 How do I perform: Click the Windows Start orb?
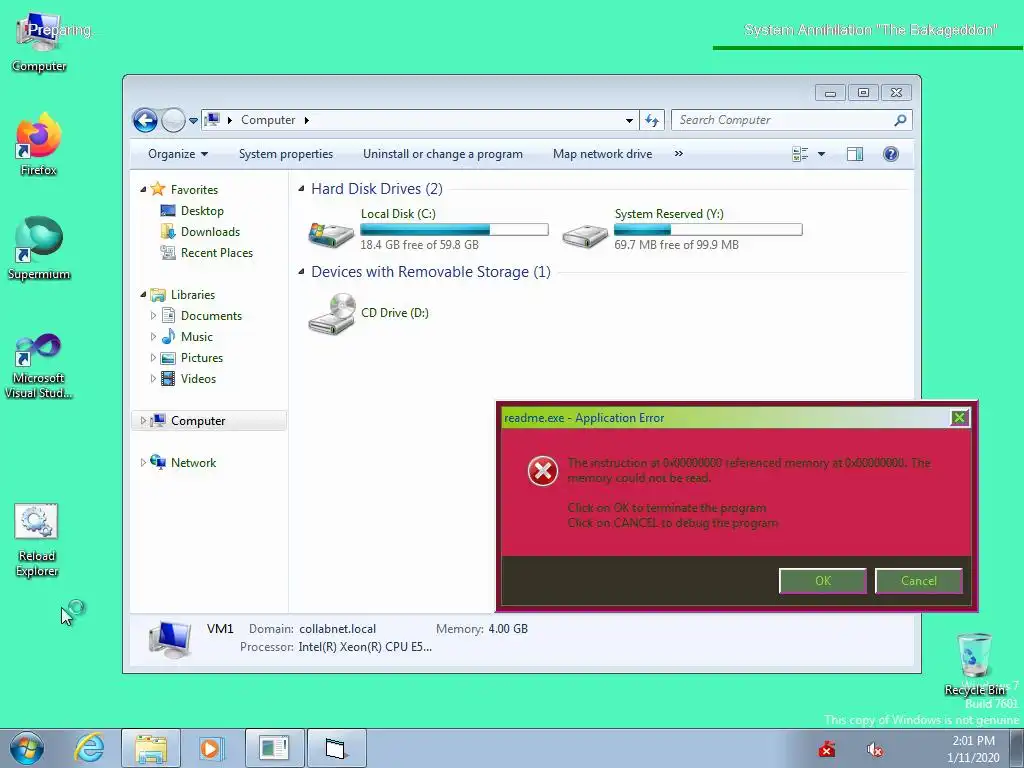[27, 748]
